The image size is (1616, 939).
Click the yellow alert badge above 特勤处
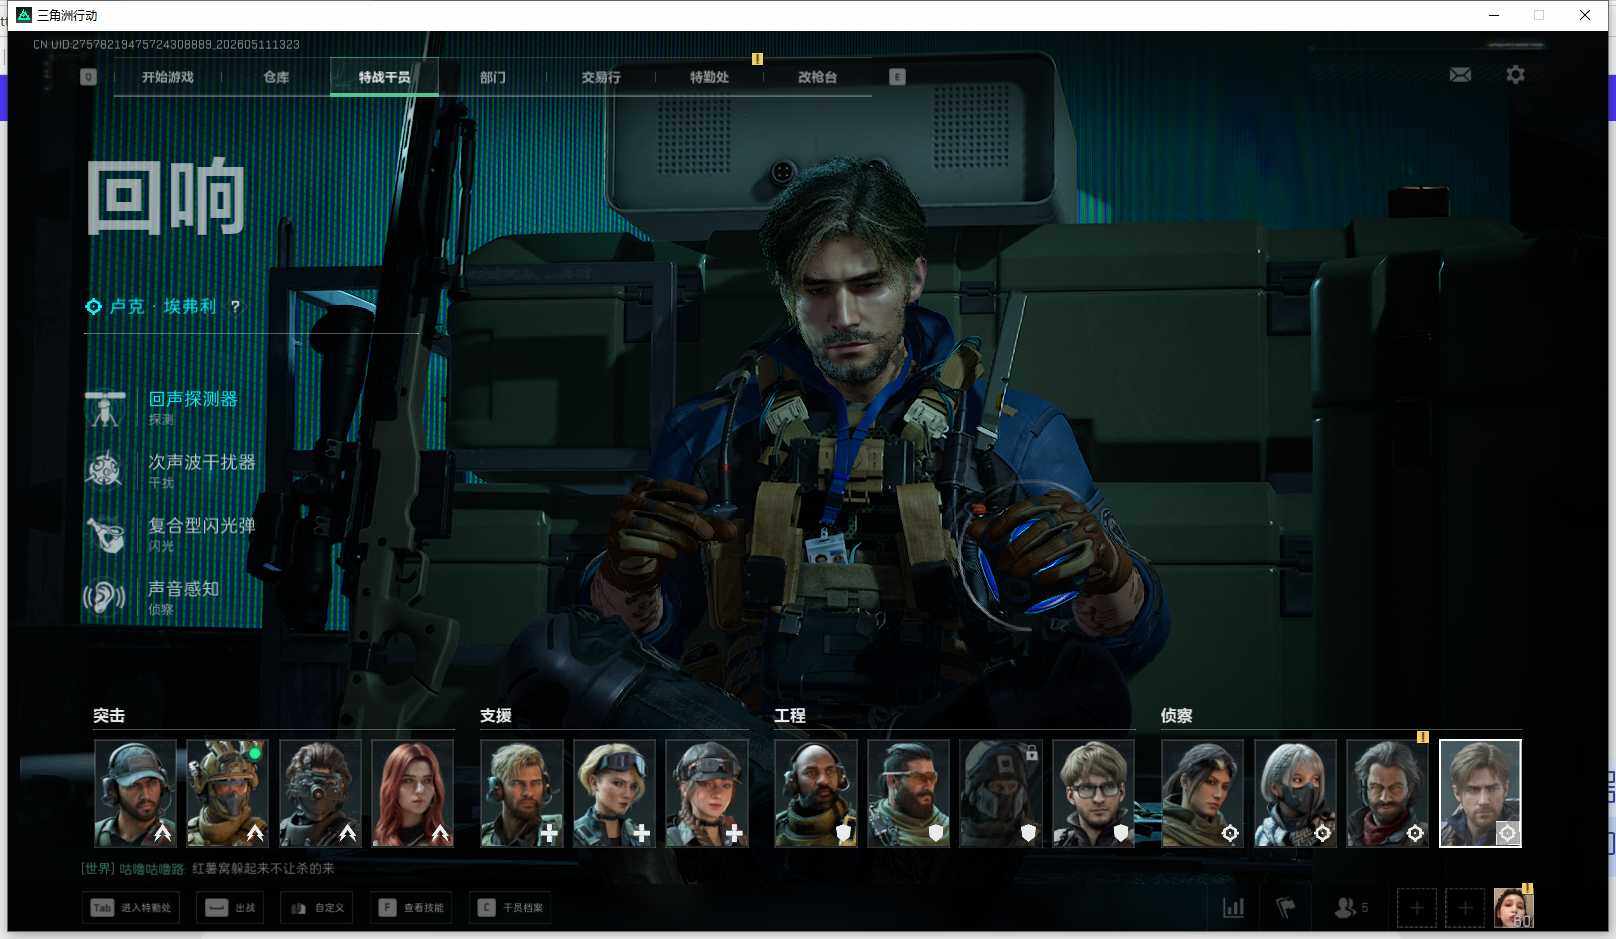[757, 59]
